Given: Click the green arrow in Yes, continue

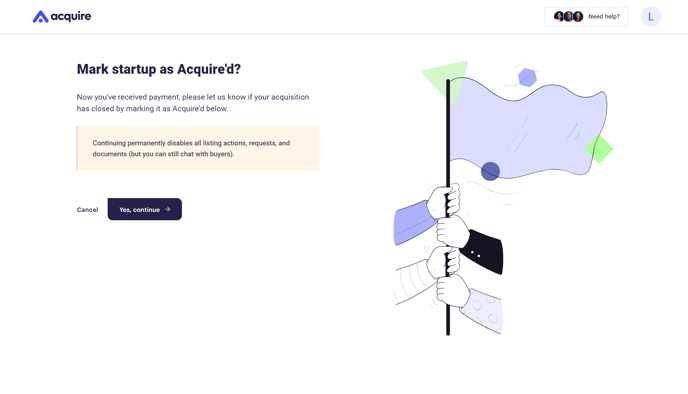Looking at the screenshot, I should 168,209.
